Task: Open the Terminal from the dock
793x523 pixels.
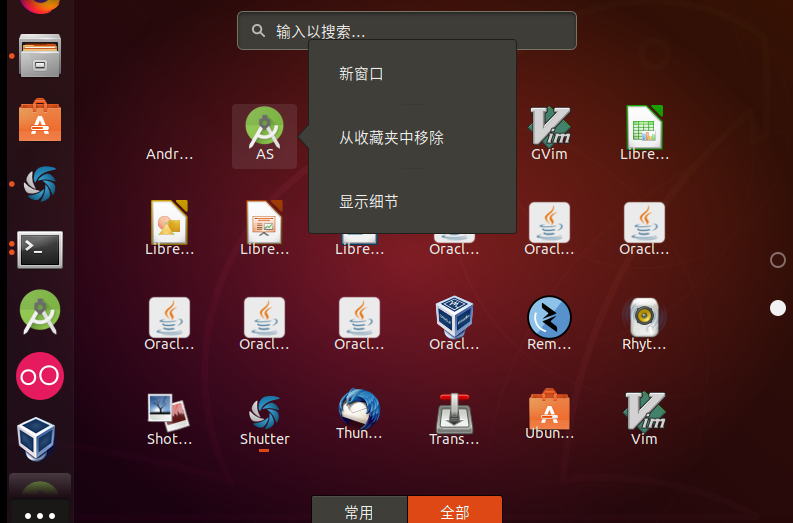Action: [40, 249]
